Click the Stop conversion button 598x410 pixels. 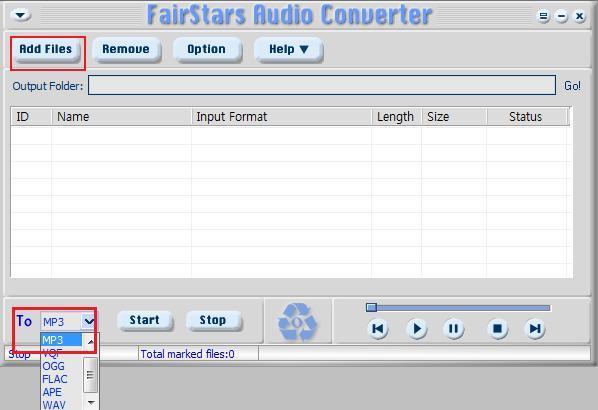tap(213, 320)
